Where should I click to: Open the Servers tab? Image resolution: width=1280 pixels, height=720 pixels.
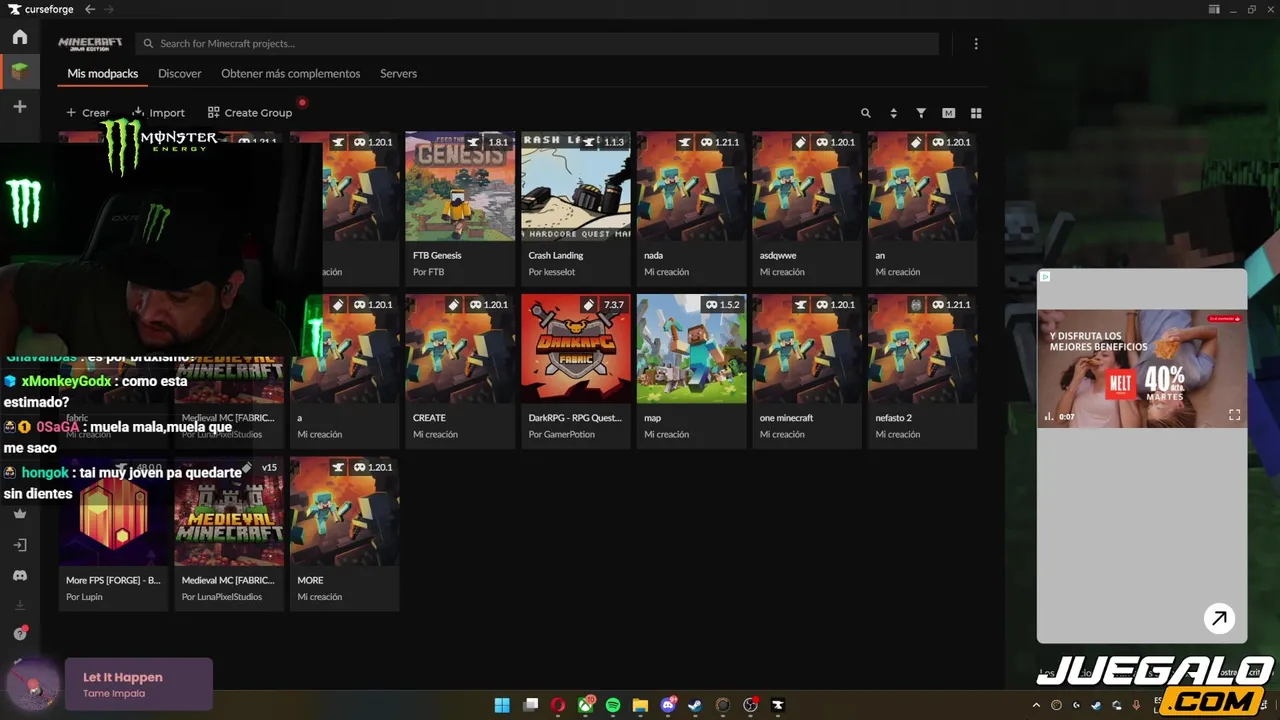(398, 74)
